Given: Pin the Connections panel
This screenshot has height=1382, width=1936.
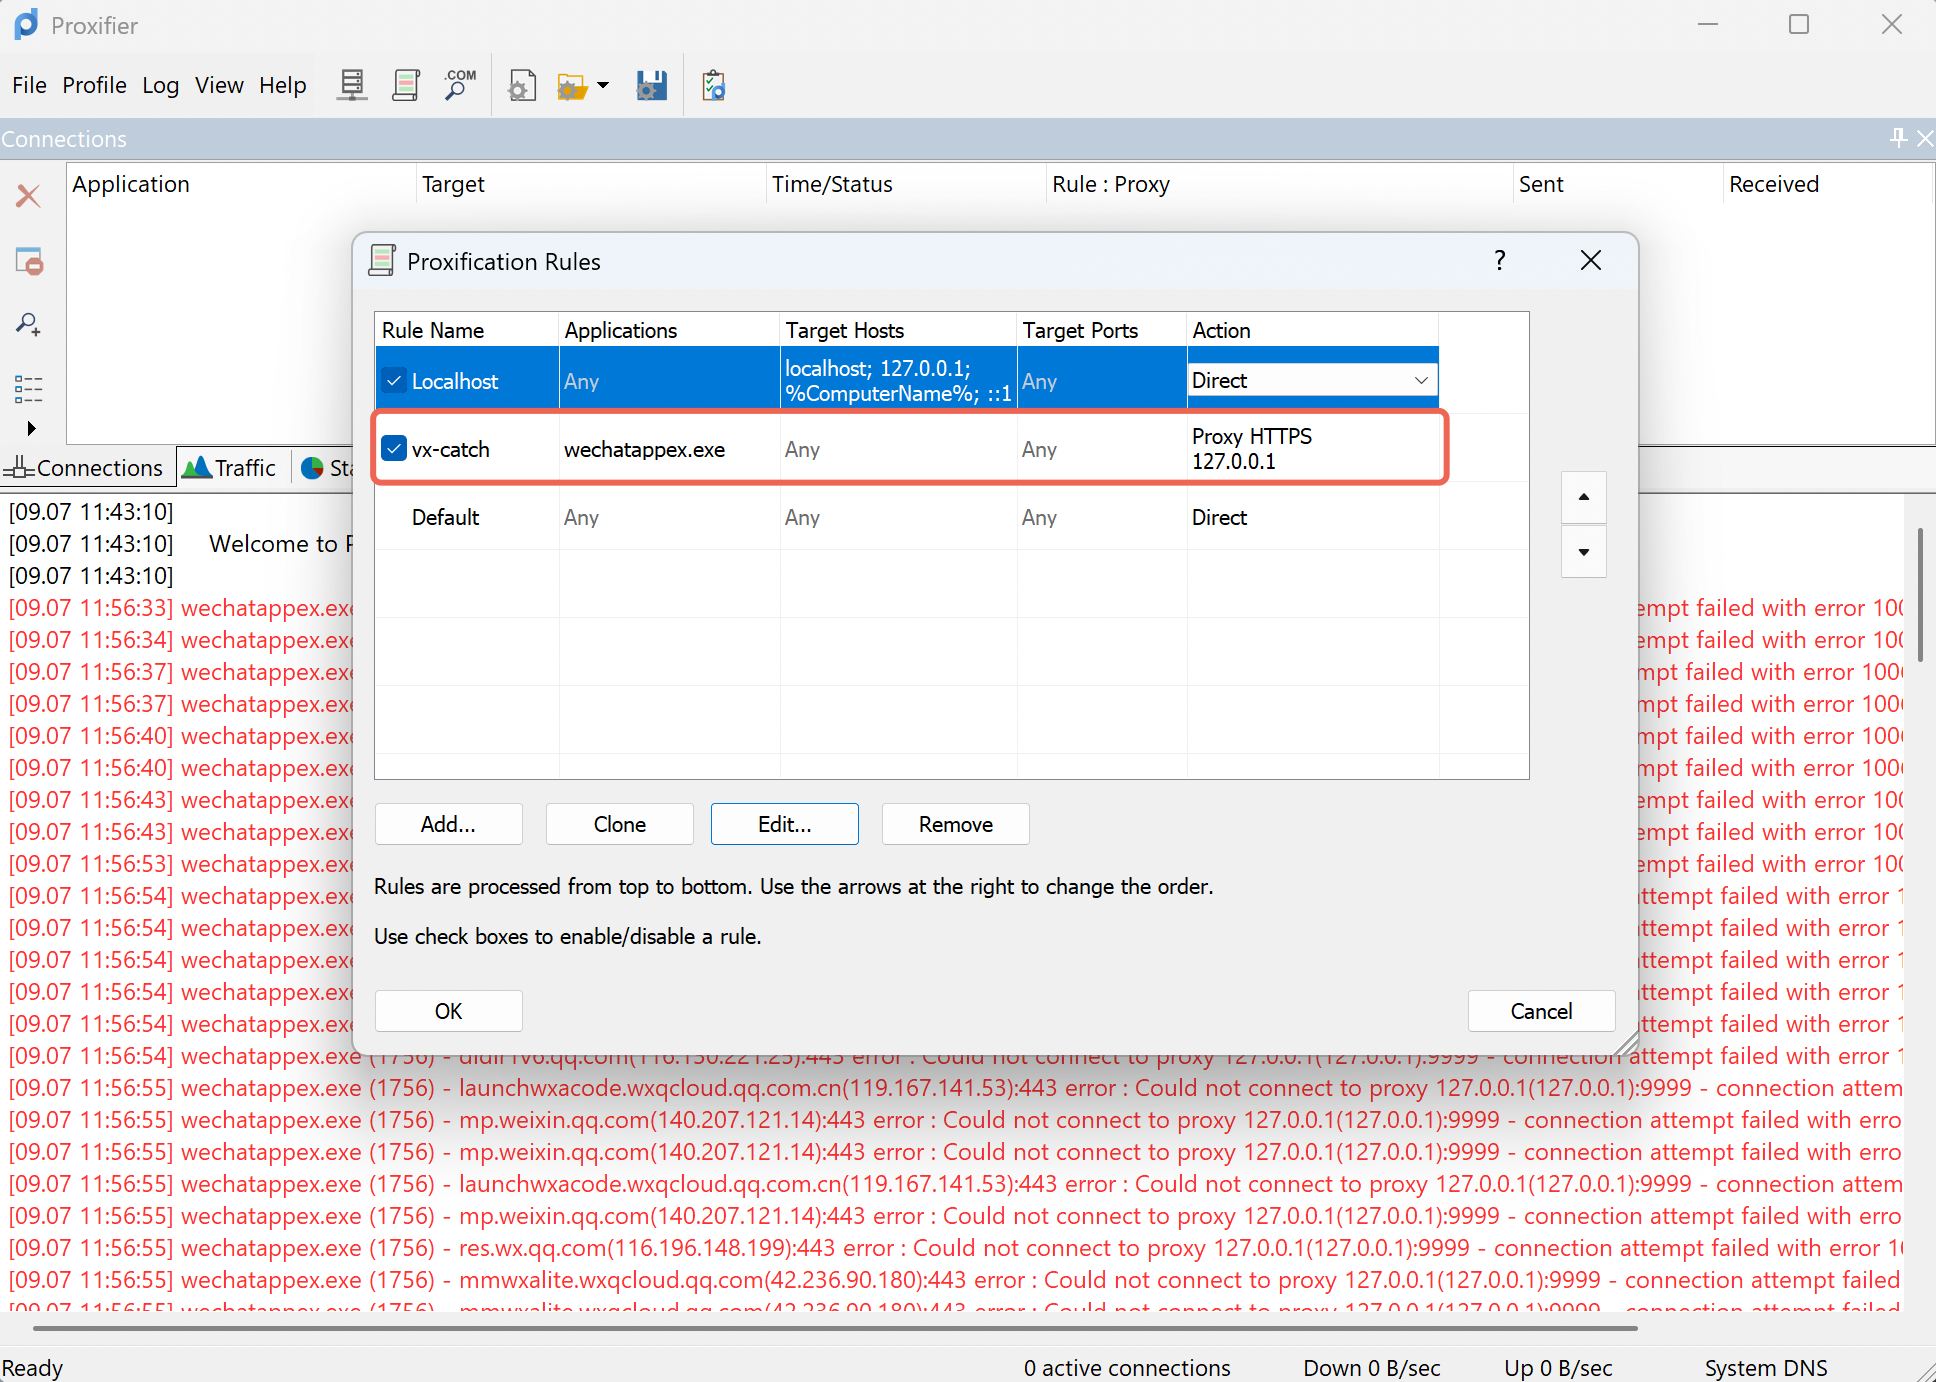Looking at the screenshot, I should click(x=1898, y=138).
